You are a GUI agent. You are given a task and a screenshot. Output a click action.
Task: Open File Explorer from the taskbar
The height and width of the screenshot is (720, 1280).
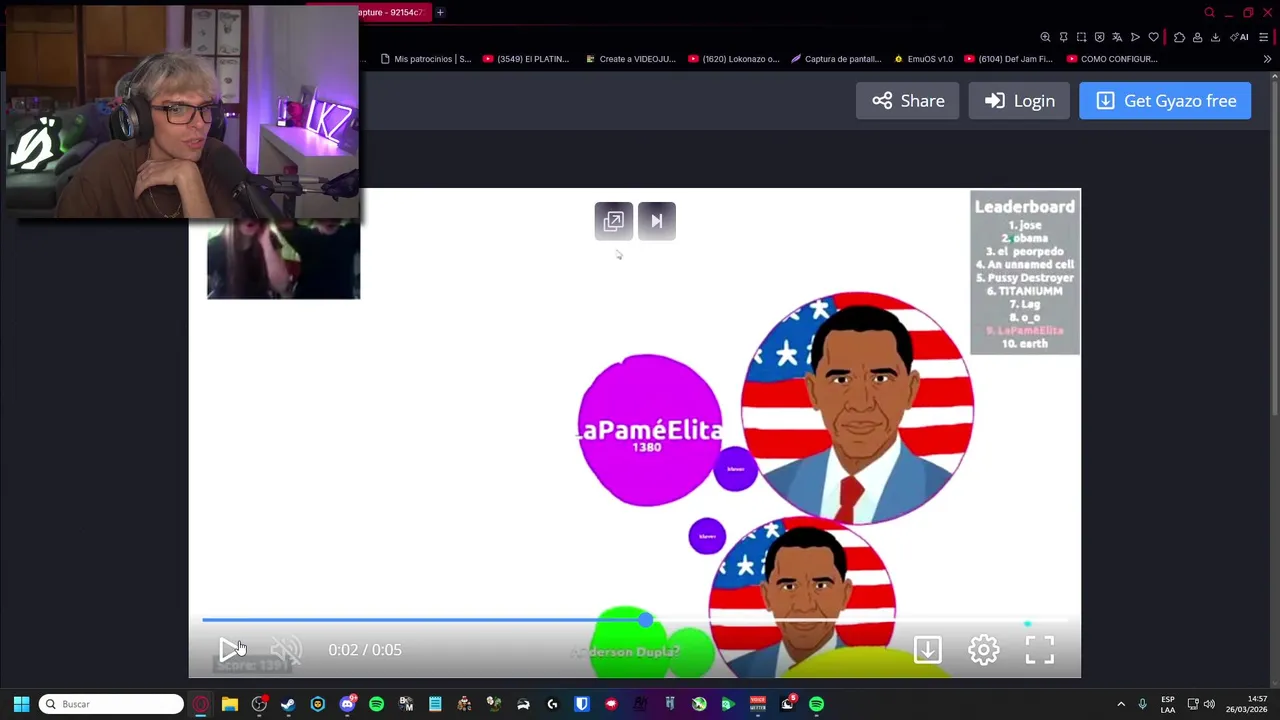(229, 704)
